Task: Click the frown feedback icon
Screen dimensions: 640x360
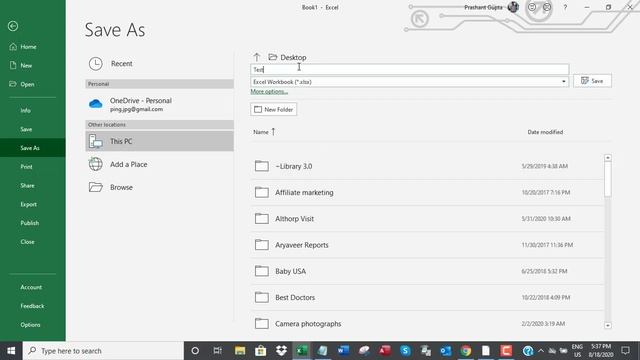Action: (547, 7)
